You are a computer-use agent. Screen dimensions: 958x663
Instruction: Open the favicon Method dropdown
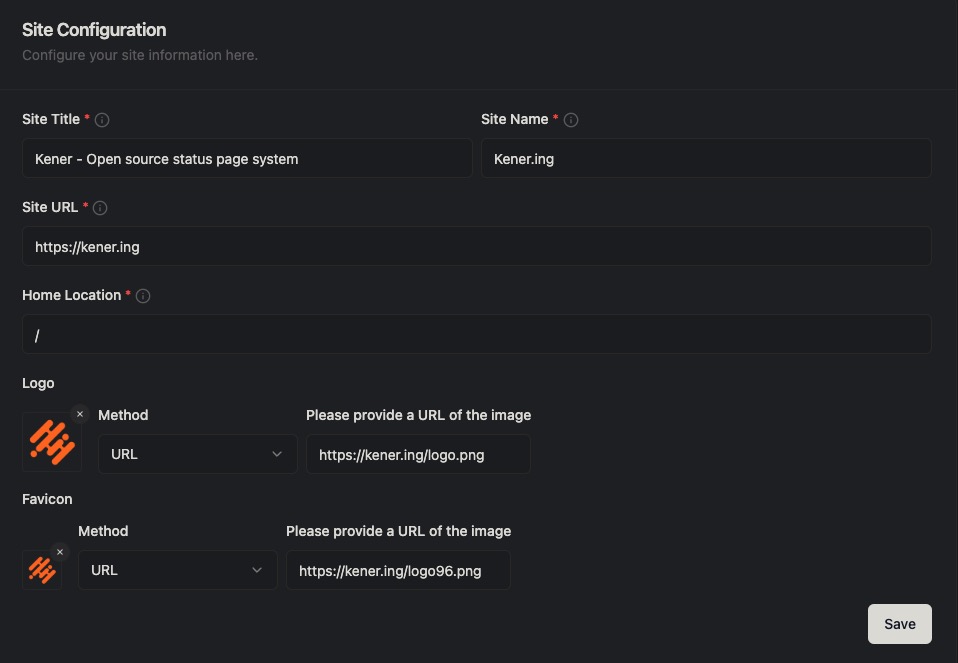[x=177, y=570]
